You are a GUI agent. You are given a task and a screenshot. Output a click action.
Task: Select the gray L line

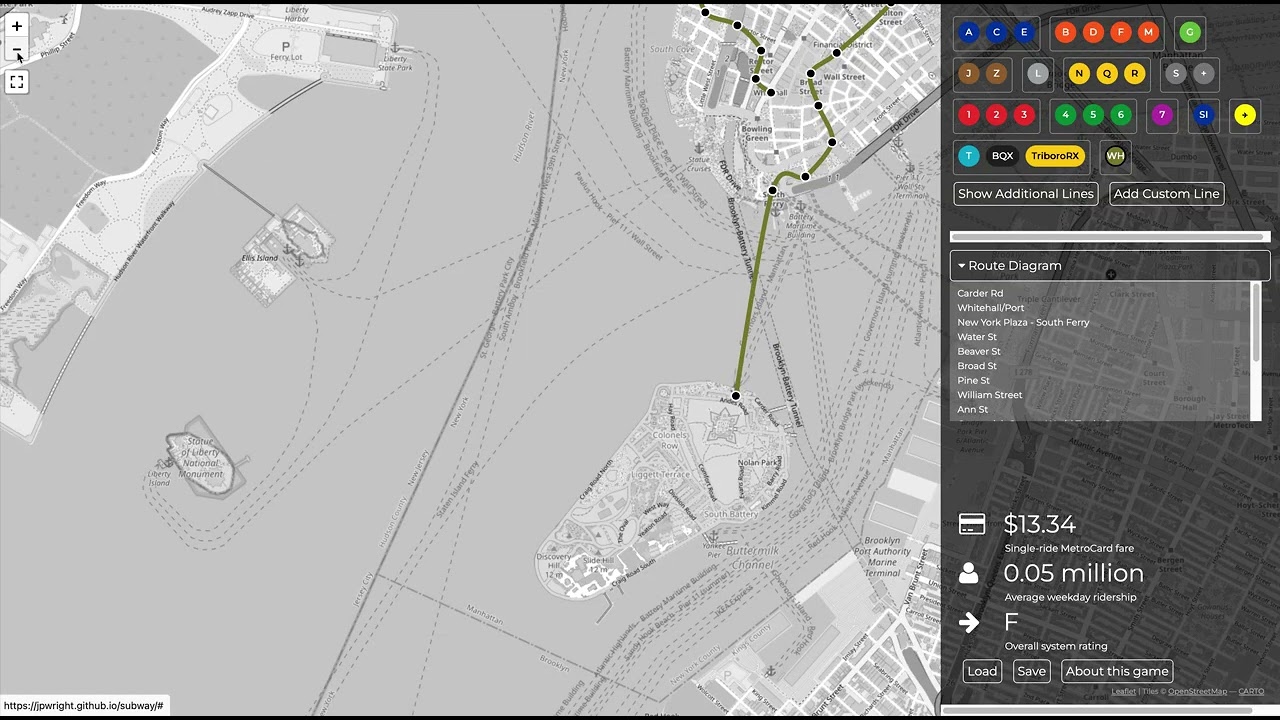[1038, 73]
